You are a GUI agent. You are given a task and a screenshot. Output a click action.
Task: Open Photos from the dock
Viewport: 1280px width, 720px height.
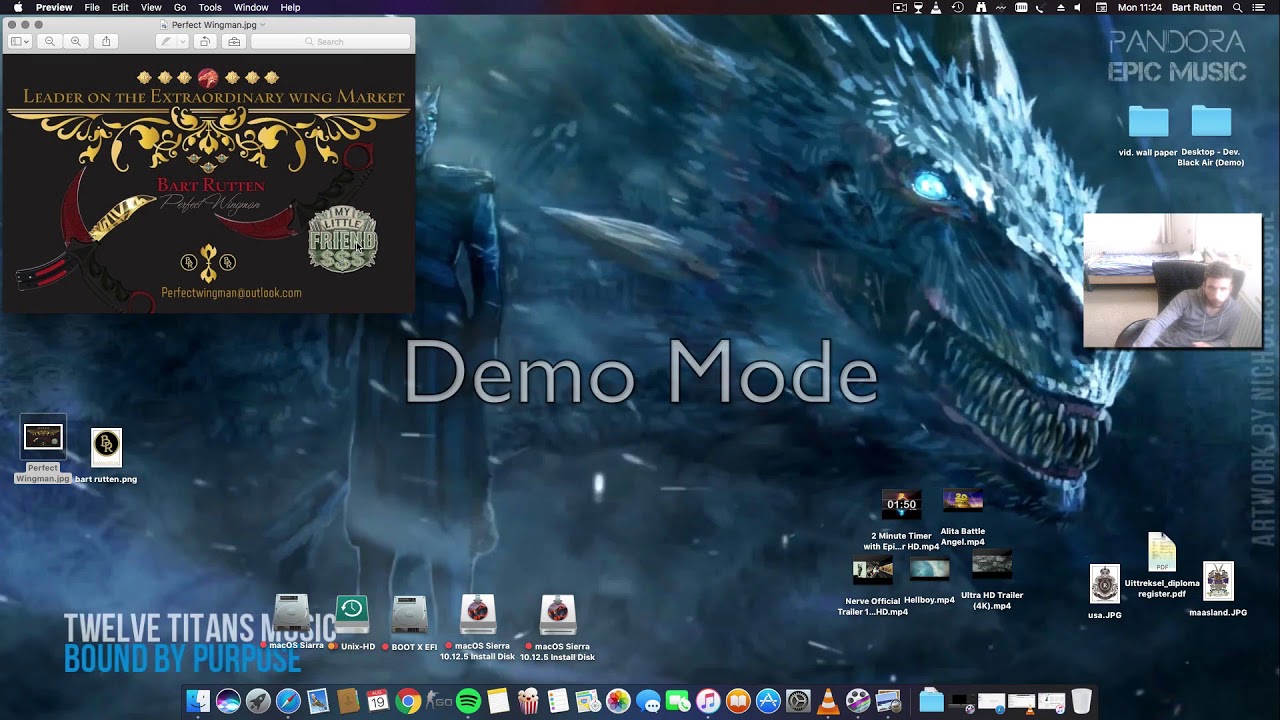coord(618,702)
